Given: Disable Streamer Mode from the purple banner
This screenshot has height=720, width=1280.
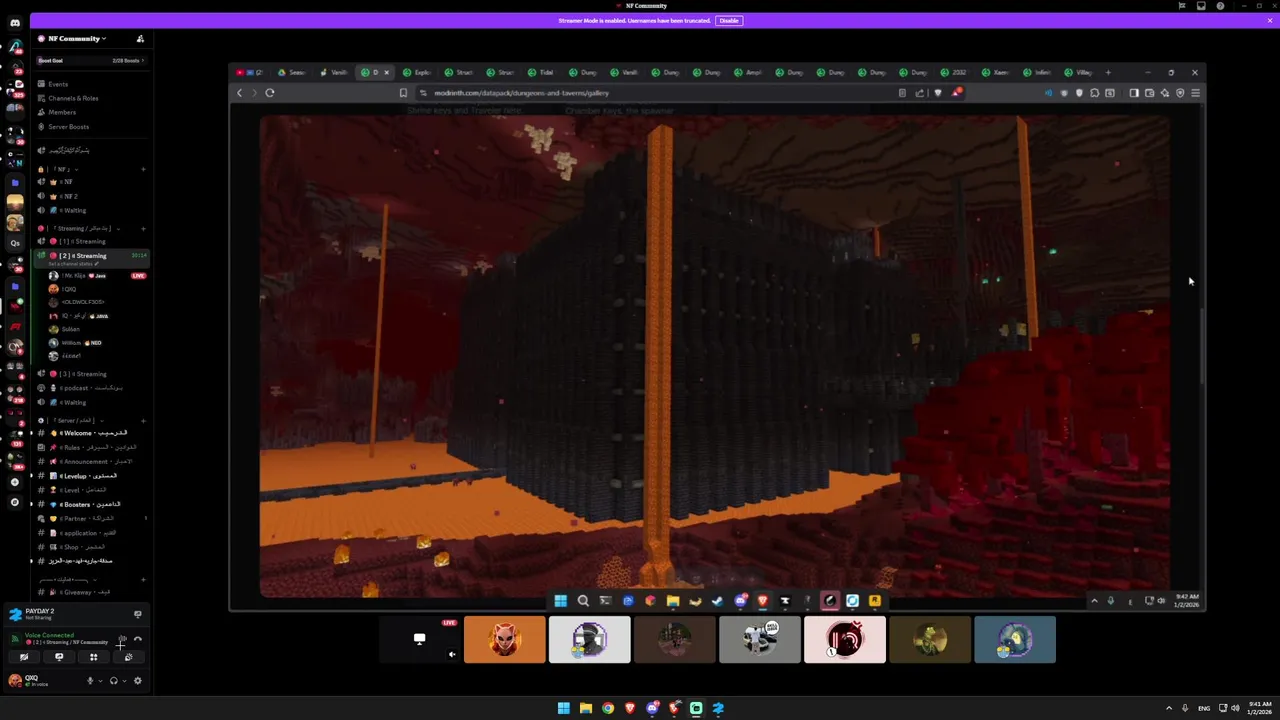Looking at the screenshot, I should 728,20.
